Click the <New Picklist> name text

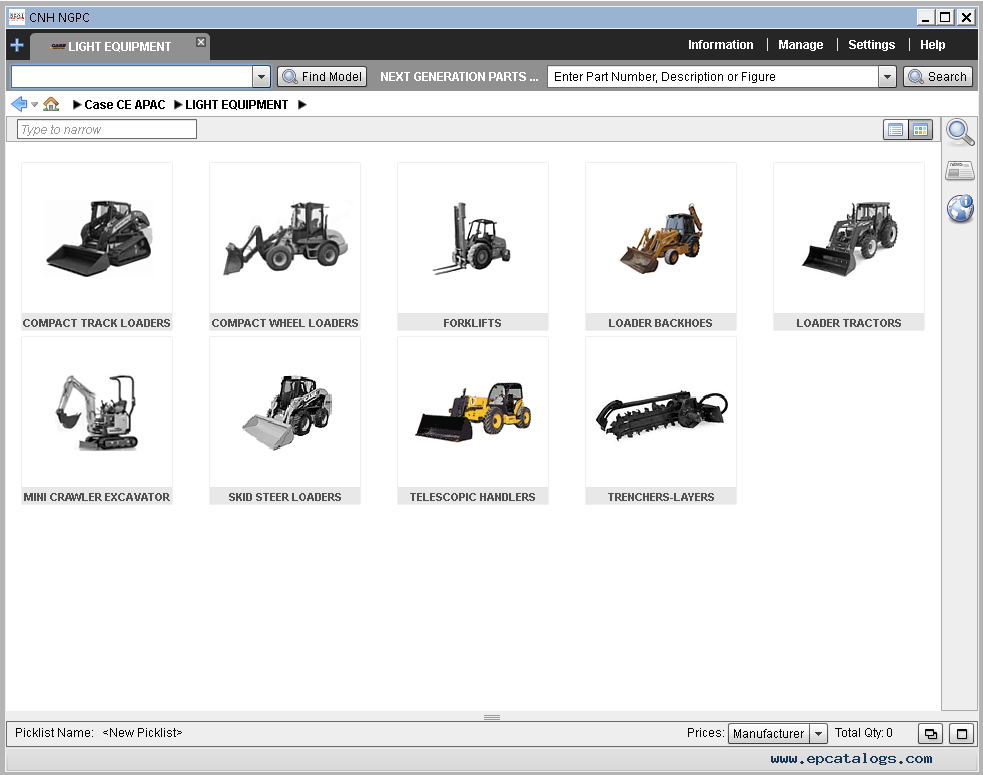pyautogui.click(x=142, y=732)
